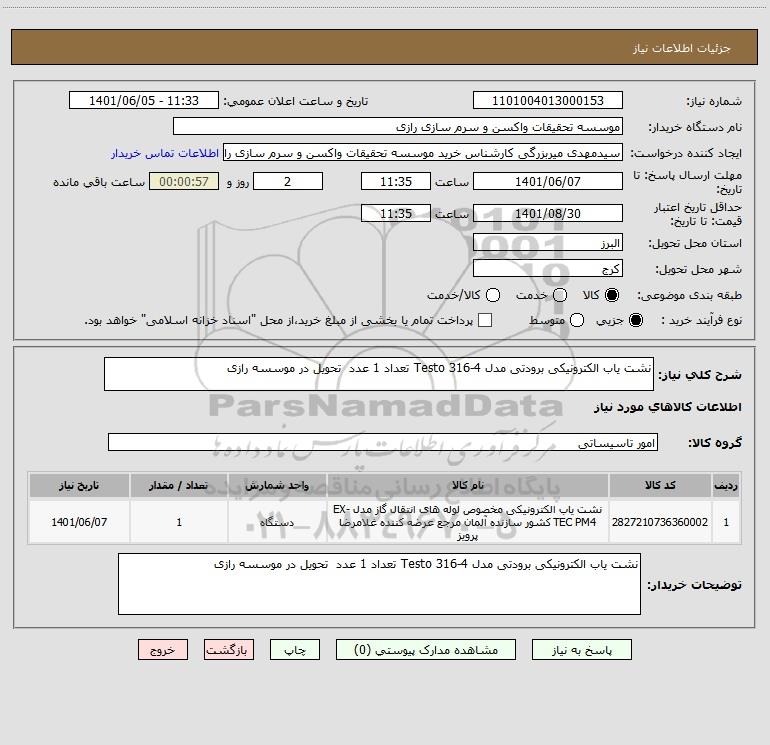The width and height of the screenshot is (770, 745).
Task: Select the متوسط purchase type radio
Action: (577, 321)
